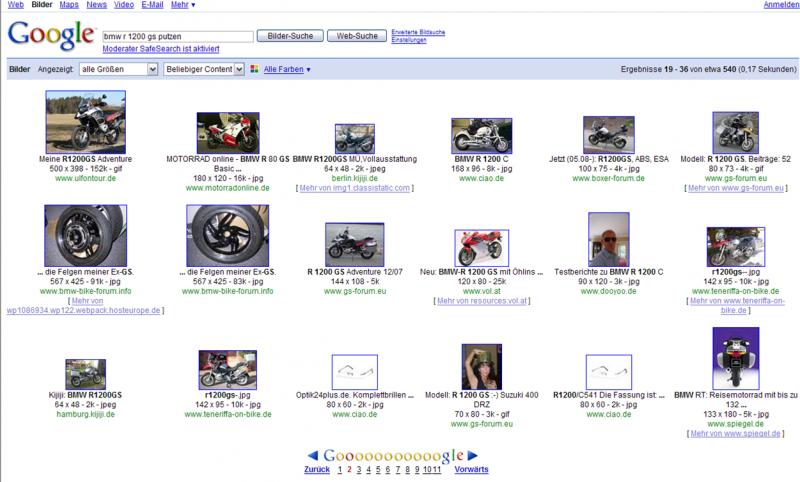Open the Beliebiger Content dropdown

coord(205,70)
